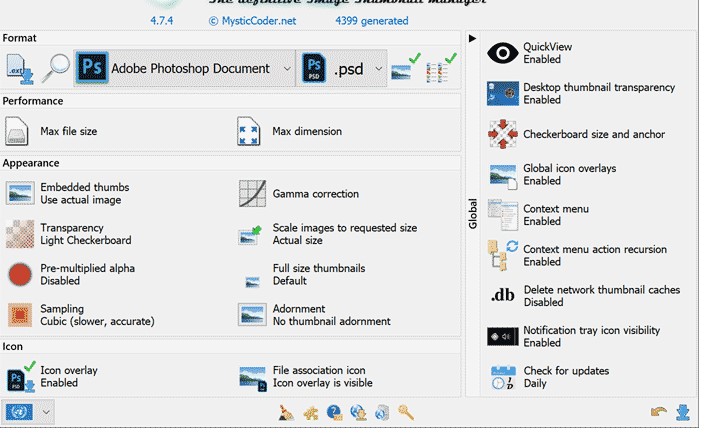
Task: Click the globe with document icon
Action: point(382,412)
